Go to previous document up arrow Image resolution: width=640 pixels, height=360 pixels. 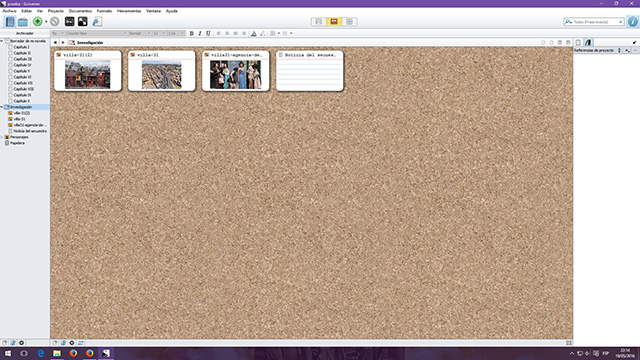point(543,42)
